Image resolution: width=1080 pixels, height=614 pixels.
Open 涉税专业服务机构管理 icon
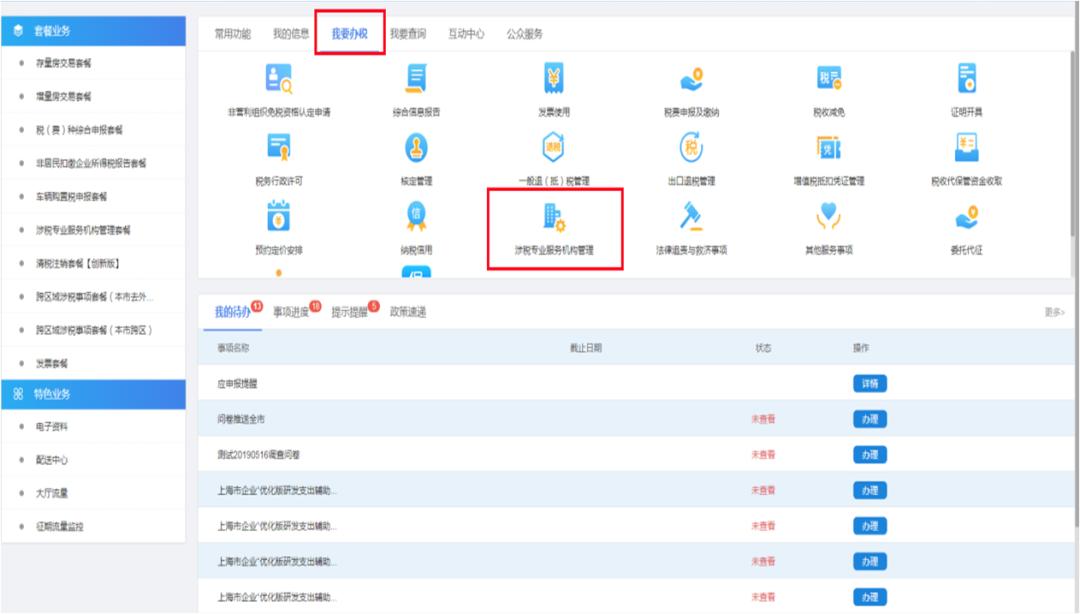click(553, 217)
